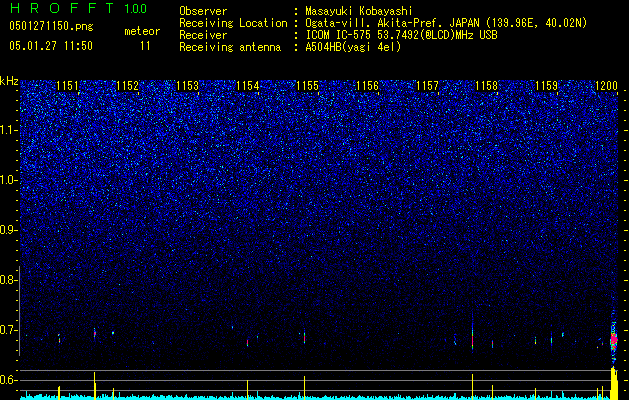Click the 1200 time marker
The image size is (629, 400).
coord(606,86)
